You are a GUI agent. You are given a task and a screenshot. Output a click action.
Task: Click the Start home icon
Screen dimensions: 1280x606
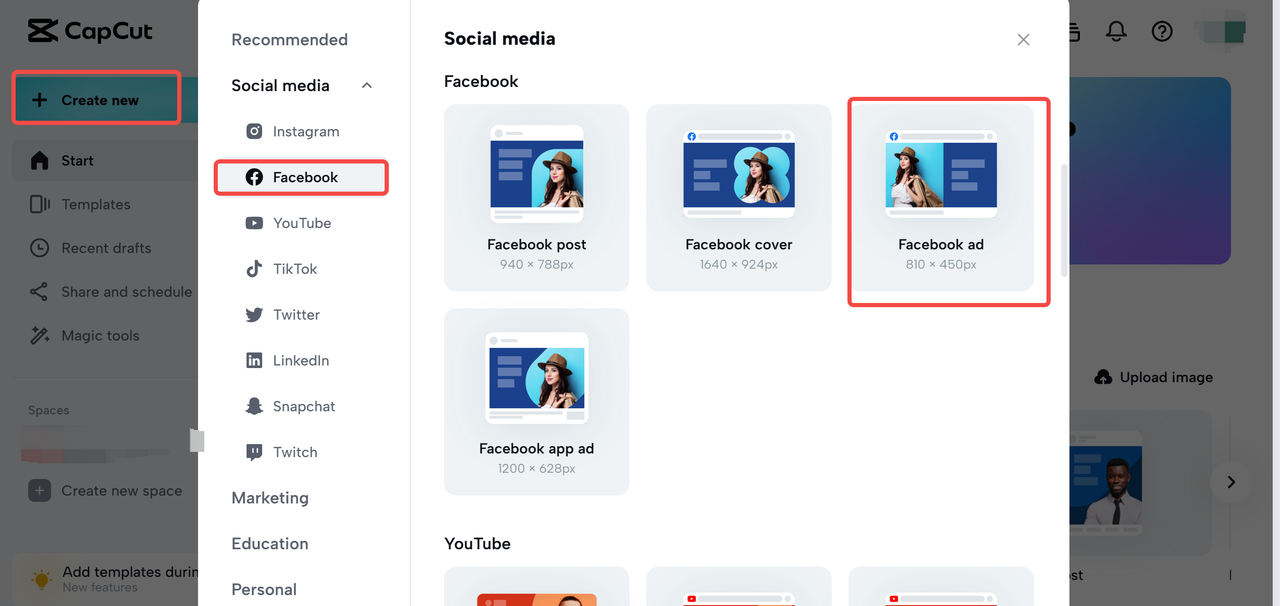39,160
